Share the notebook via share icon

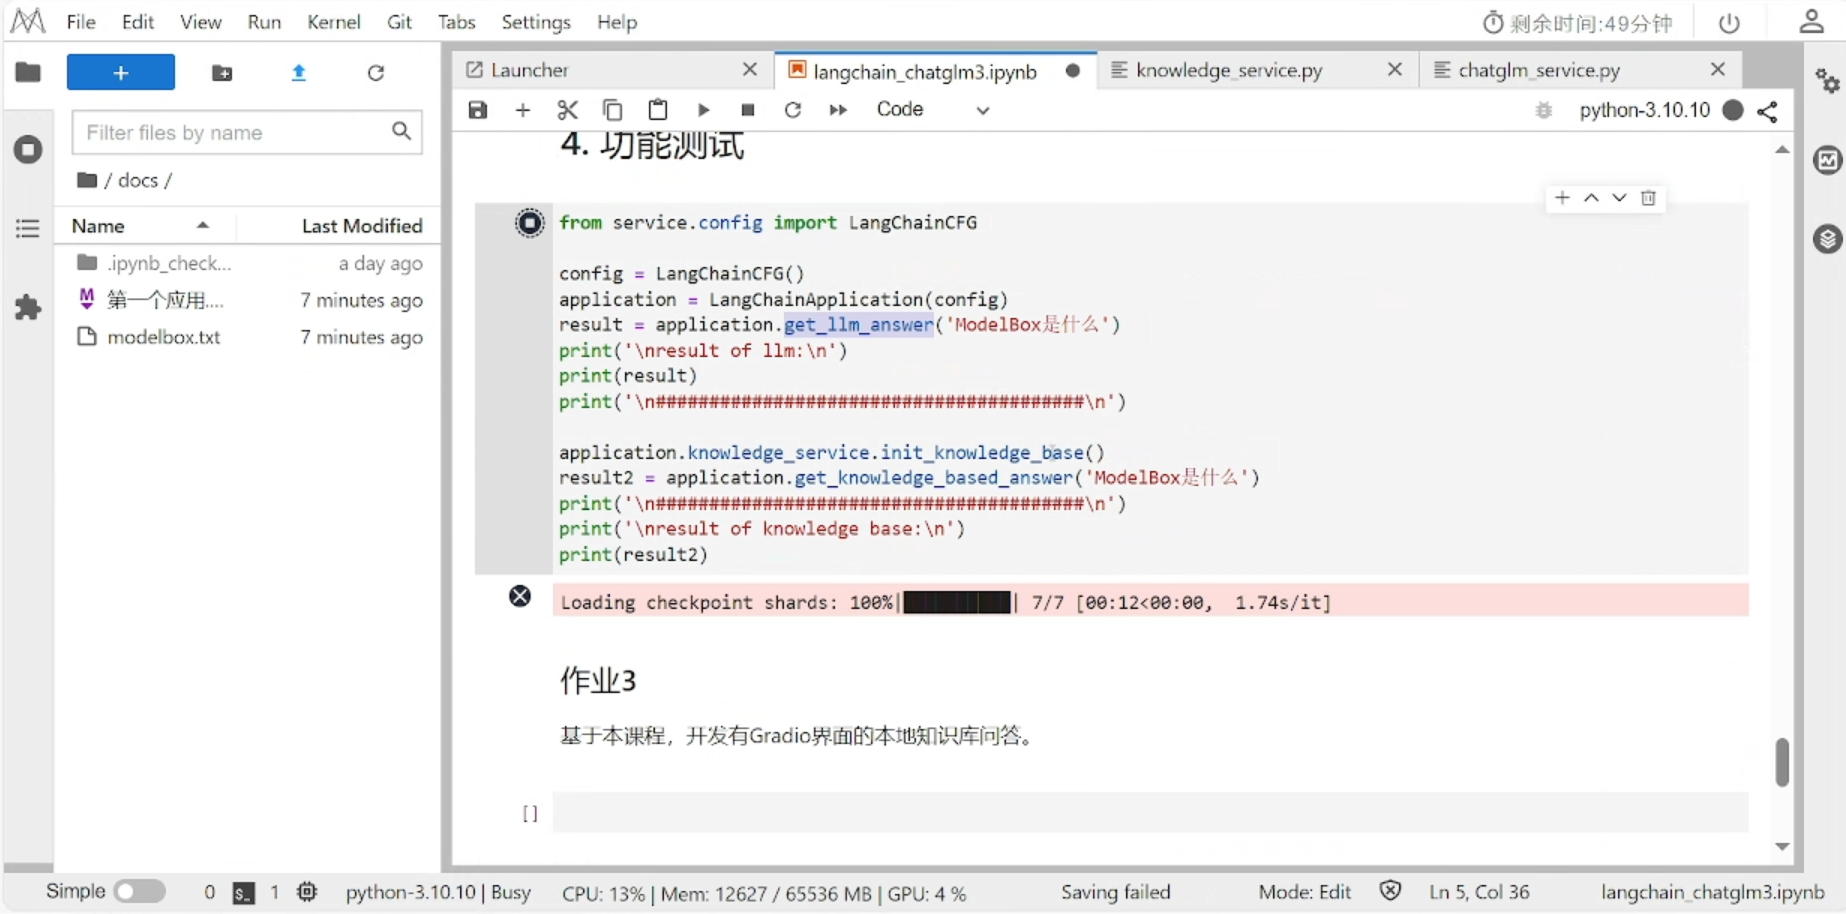(1767, 111)
